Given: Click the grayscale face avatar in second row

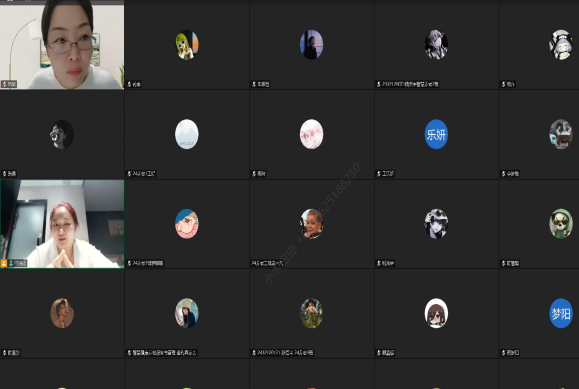Looking at the screenshot, I should tap(62, 134).
